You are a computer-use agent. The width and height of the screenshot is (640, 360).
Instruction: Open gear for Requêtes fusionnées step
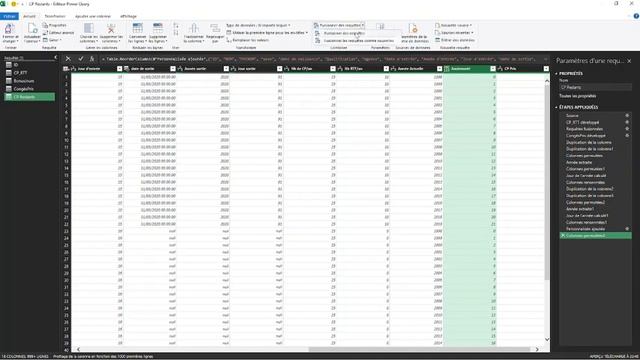click(x=627, y=129)
